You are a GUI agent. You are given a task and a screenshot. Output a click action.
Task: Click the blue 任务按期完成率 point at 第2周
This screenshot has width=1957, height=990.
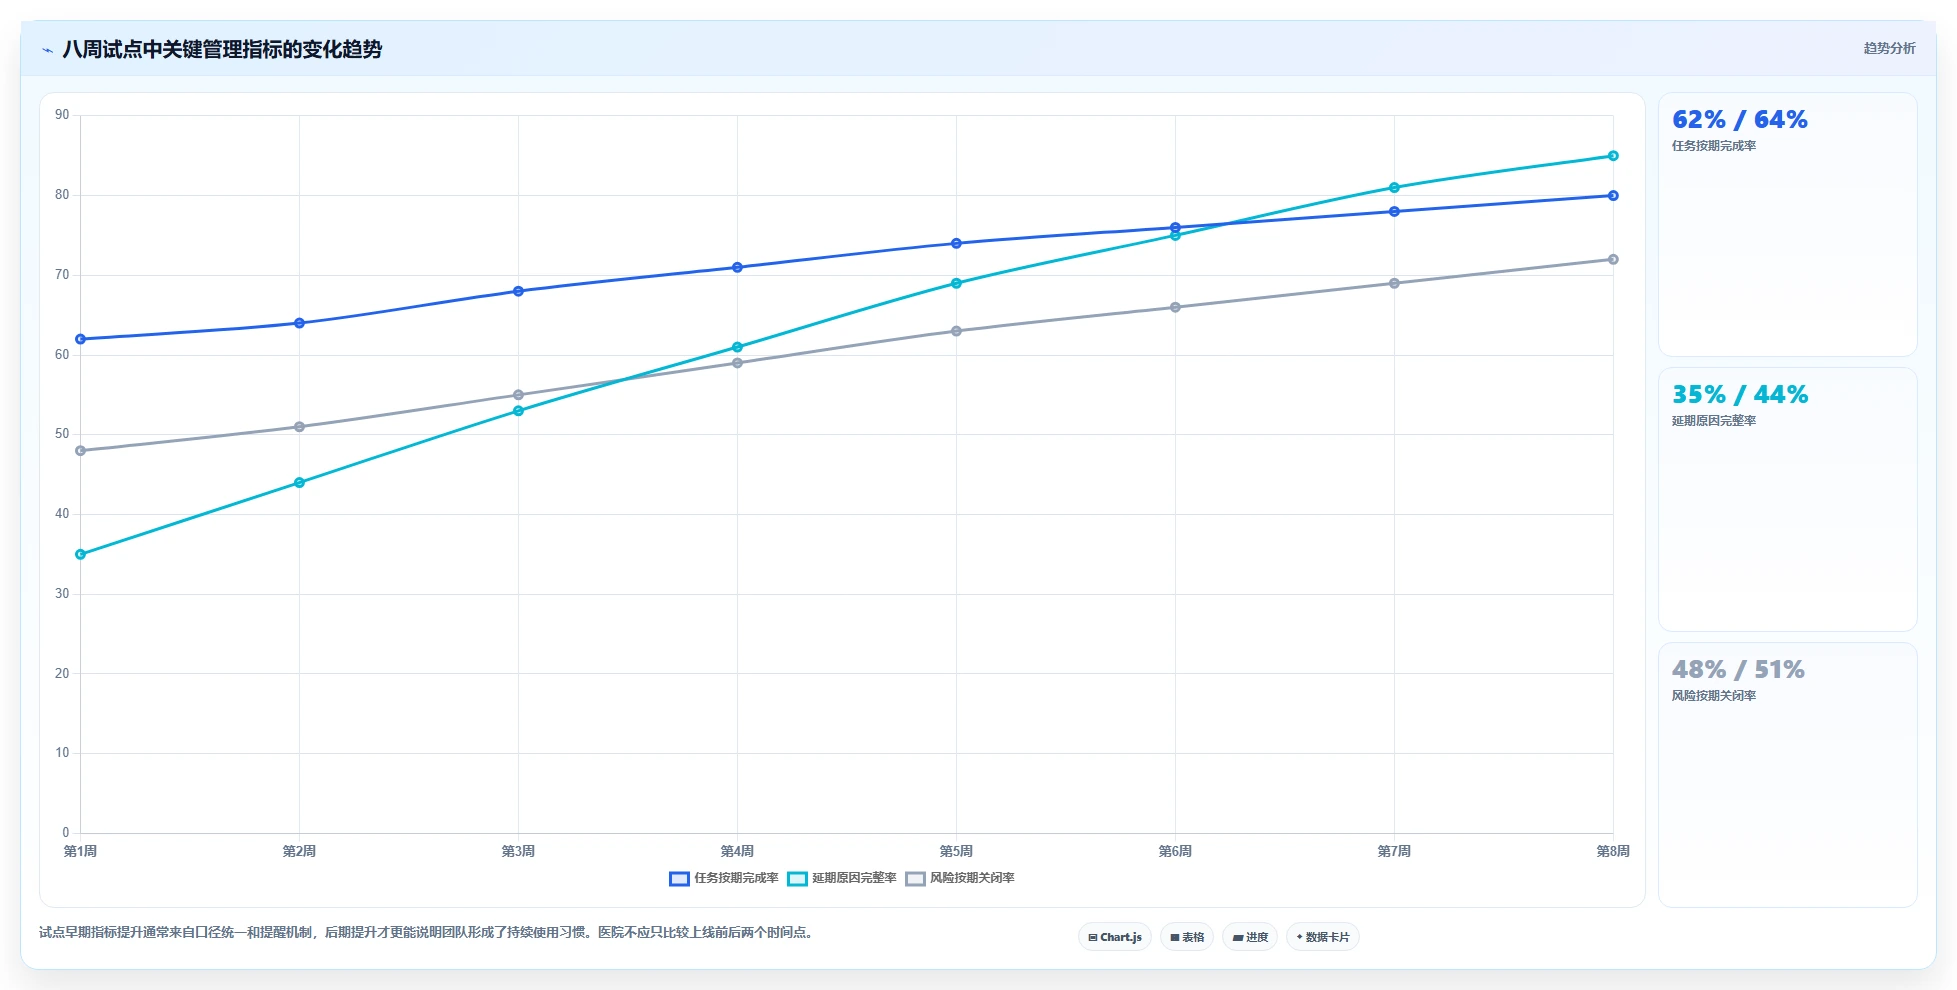coord(299,323)
